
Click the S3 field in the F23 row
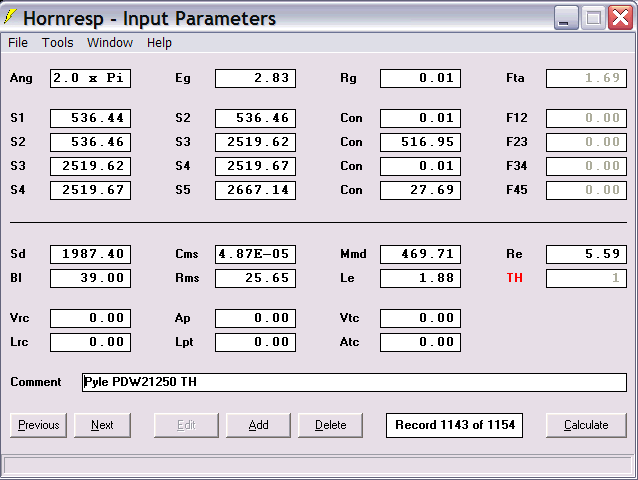[256, 142]
